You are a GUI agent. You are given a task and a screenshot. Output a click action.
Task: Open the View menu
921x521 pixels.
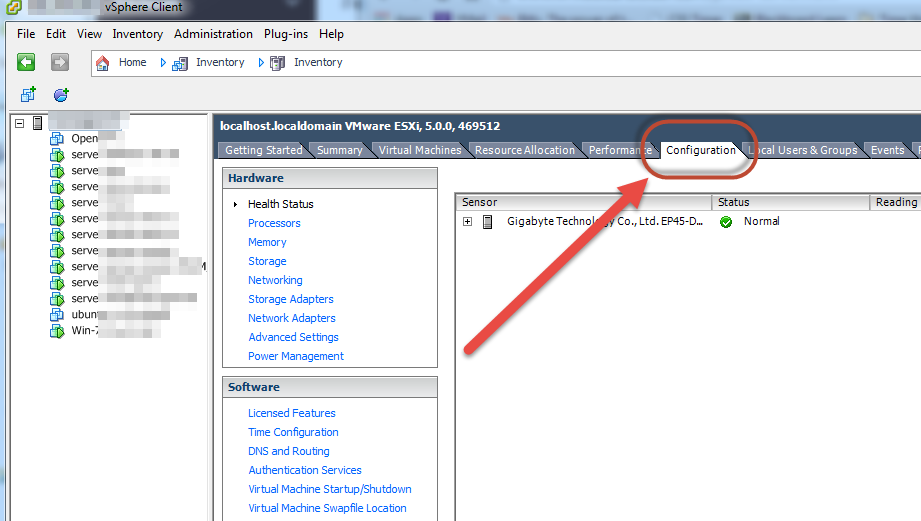click(89, 34)
